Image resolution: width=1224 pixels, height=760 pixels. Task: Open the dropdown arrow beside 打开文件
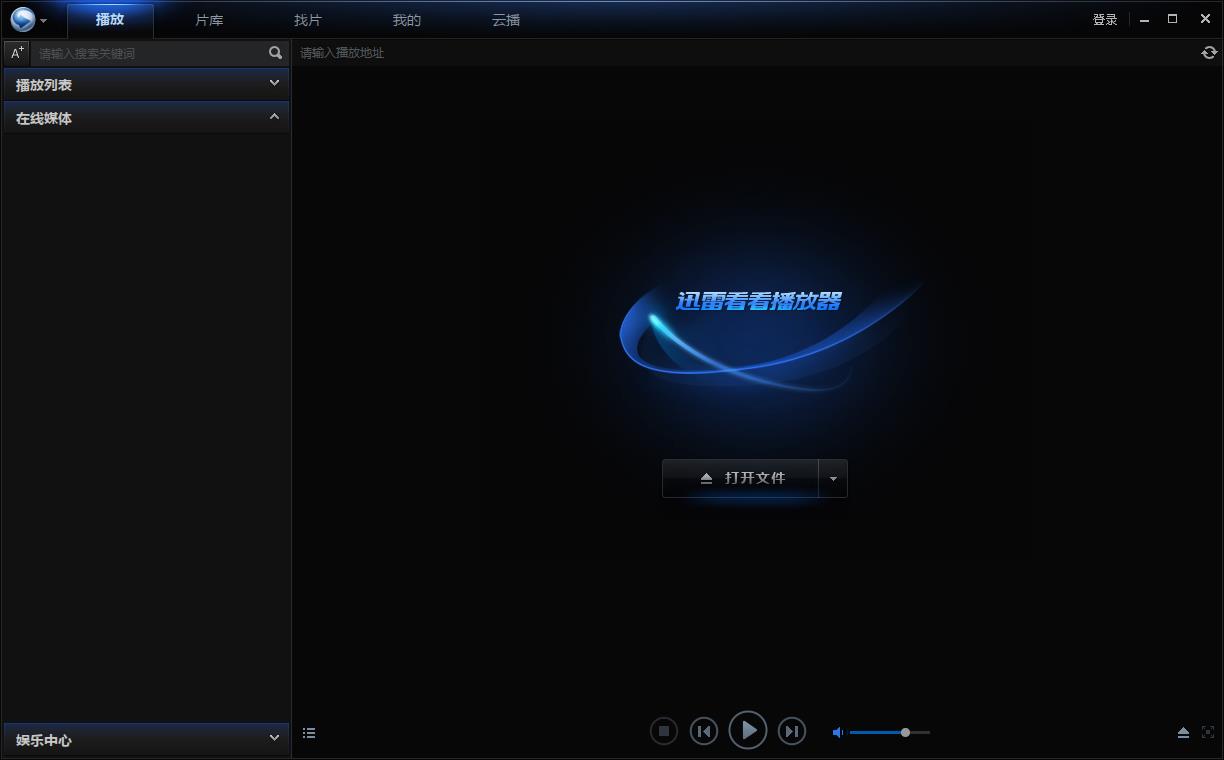click(833, 479)
